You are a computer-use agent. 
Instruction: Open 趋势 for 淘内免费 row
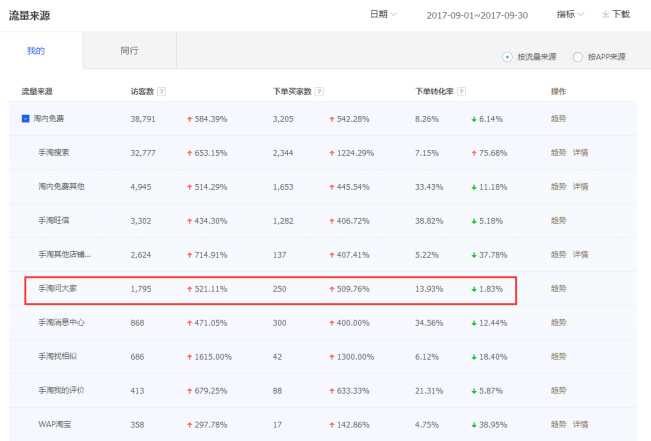(x=558, y=119)
